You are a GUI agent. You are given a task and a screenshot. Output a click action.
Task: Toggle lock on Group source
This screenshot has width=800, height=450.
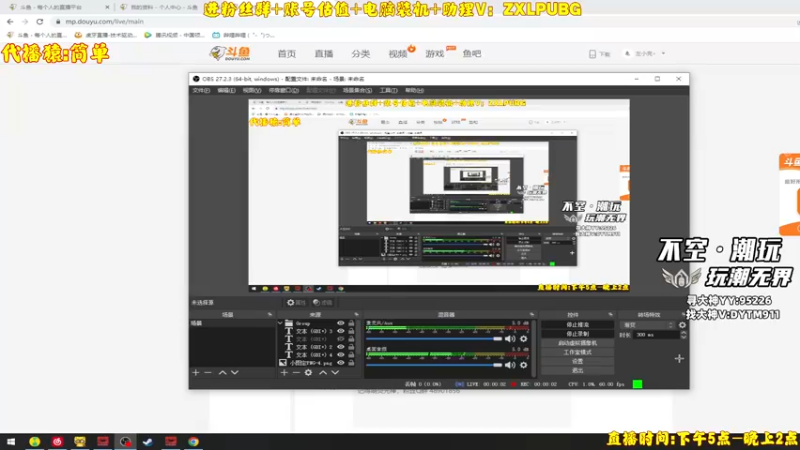pos(351,323)
